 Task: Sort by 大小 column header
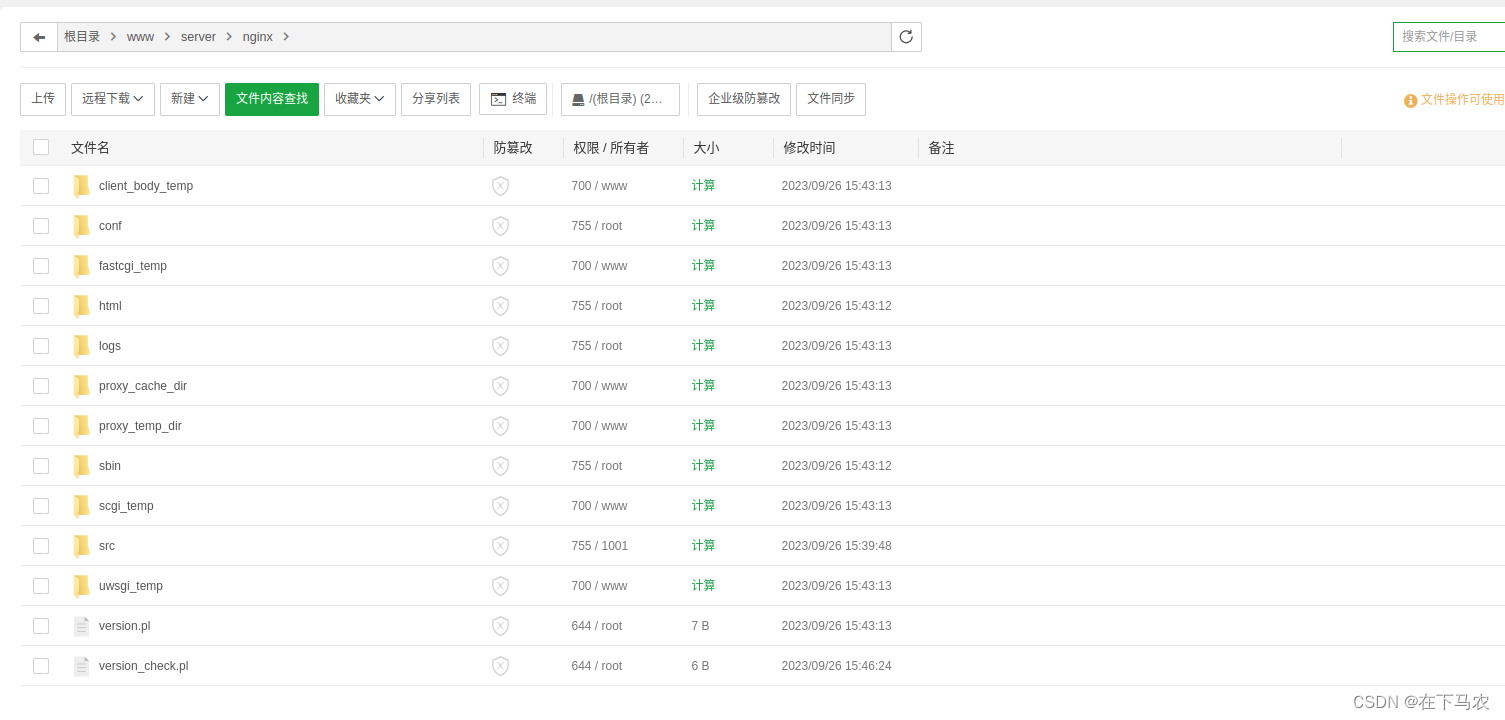pyautogui.click(x=706, y=148)
